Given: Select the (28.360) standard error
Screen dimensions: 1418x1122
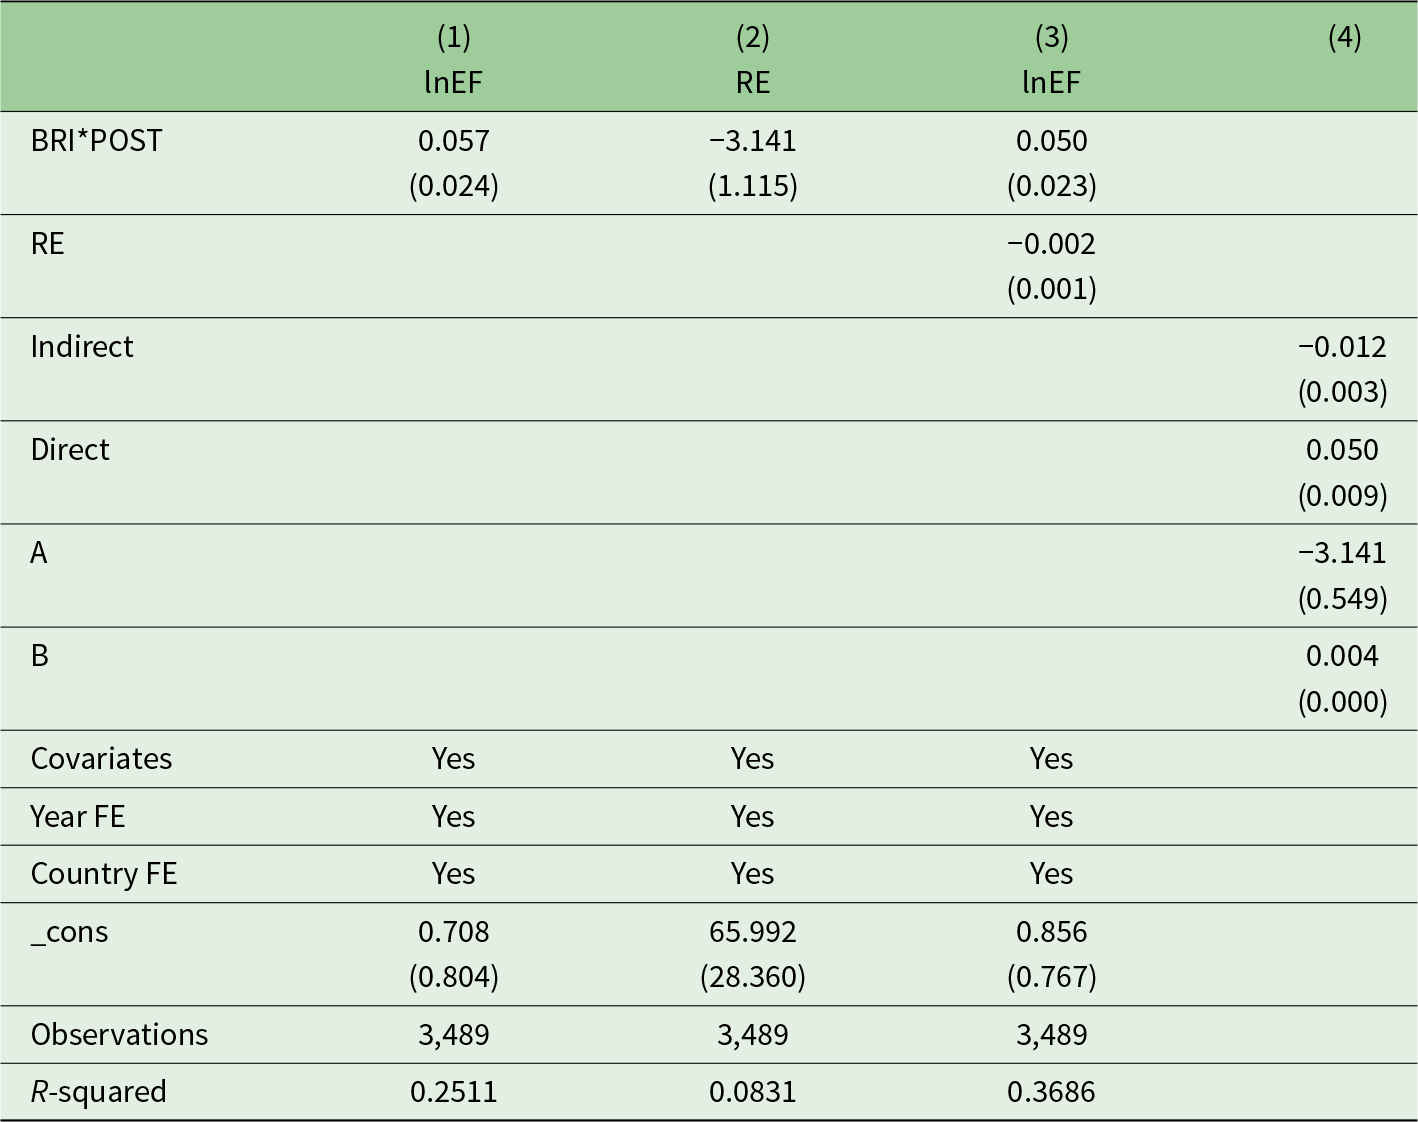Looking at the screenshot, I should pos(752,977).
